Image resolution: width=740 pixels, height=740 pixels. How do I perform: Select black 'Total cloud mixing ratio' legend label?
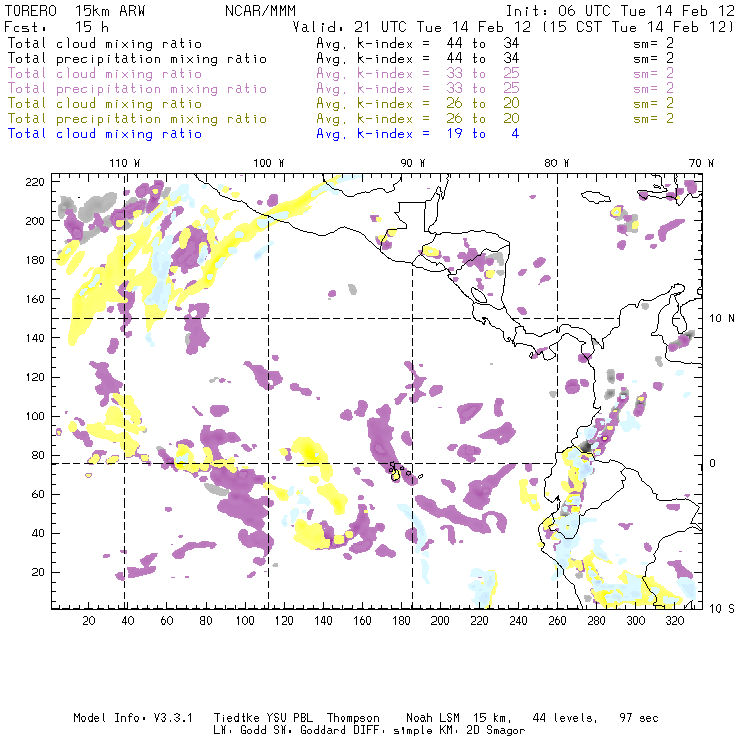tap(105, 43)
